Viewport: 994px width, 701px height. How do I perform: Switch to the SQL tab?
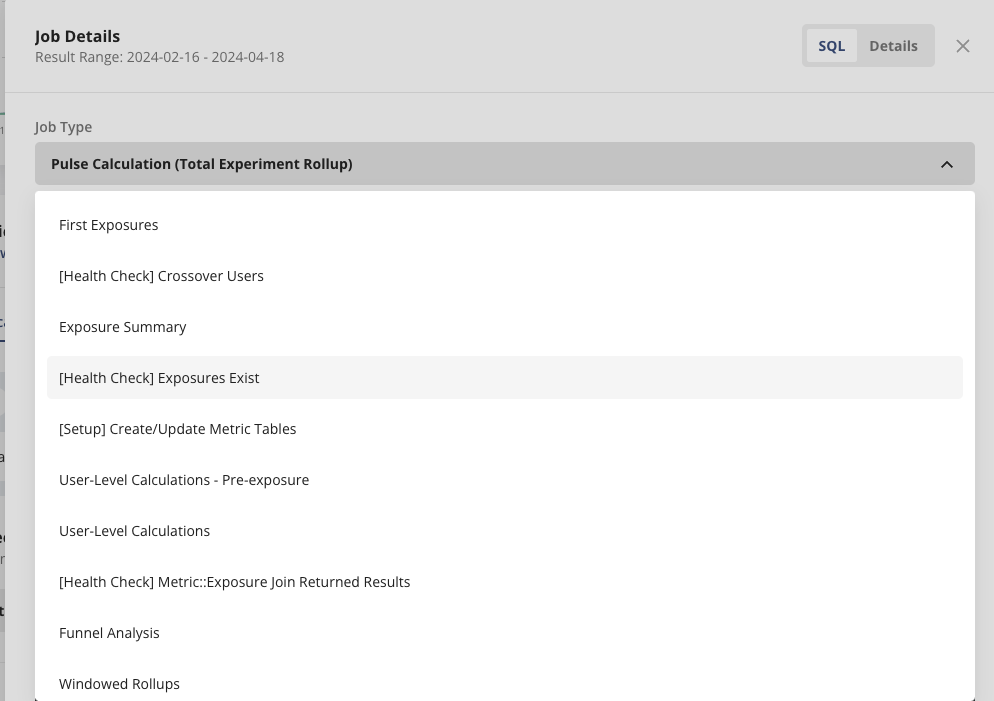831,45
